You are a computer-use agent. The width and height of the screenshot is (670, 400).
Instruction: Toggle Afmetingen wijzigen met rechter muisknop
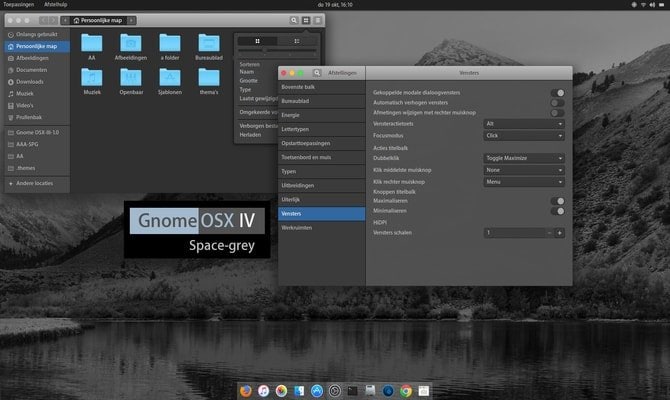click(x=557, y=113)
